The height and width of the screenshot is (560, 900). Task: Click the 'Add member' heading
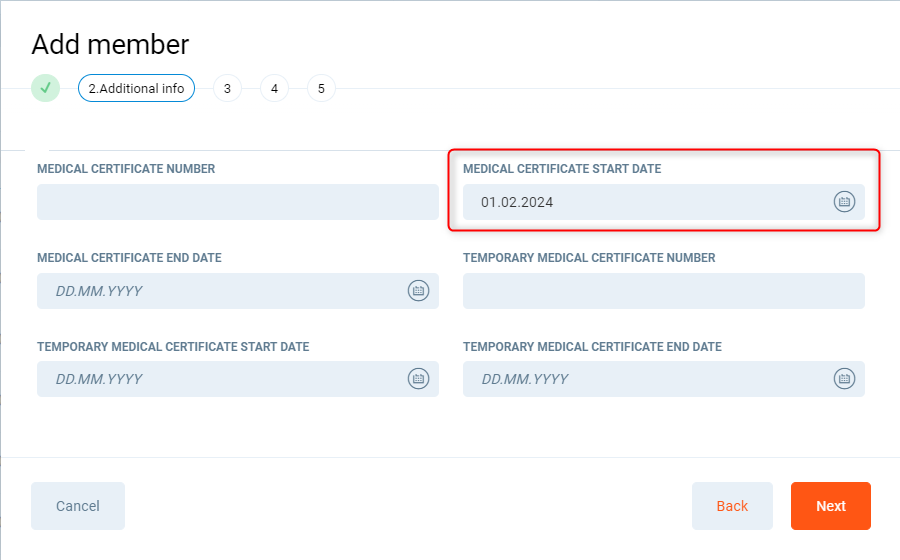[110, 45]
